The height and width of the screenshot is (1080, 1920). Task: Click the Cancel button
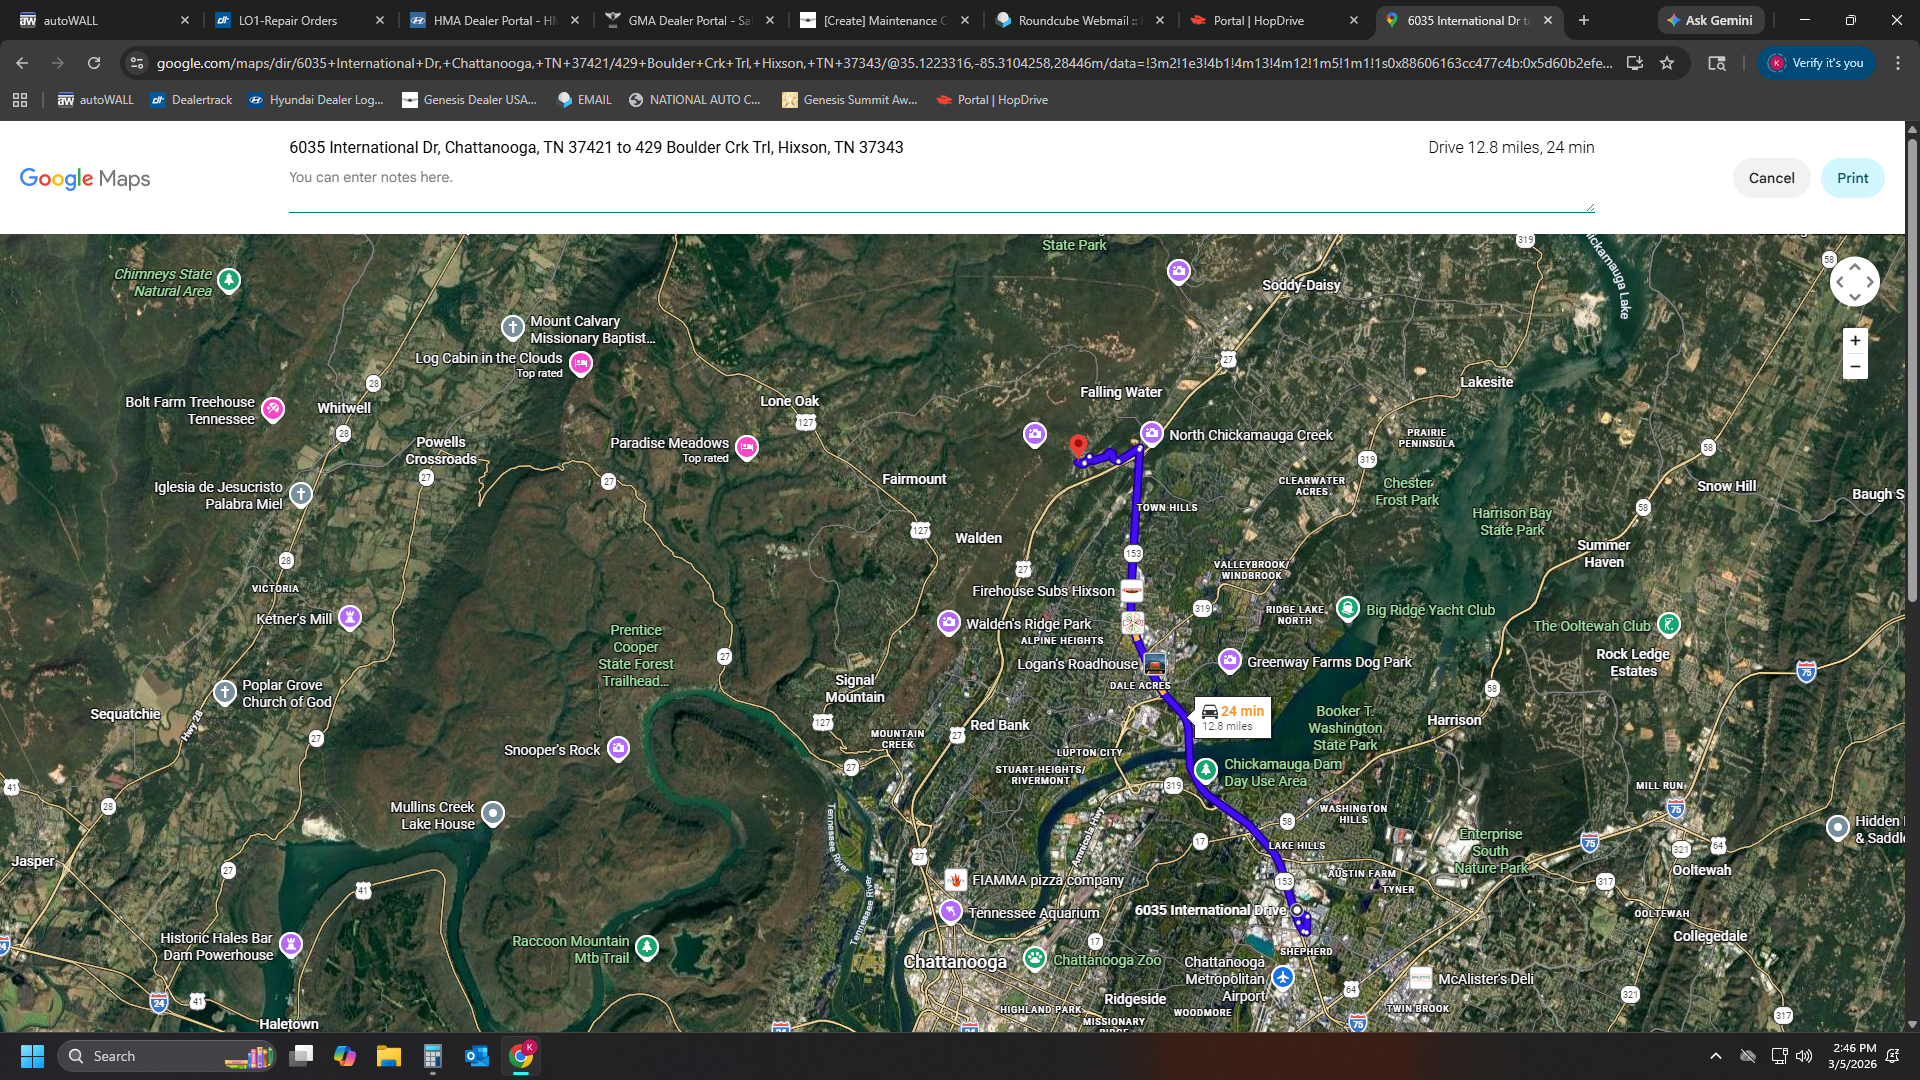pos(1771,178)
